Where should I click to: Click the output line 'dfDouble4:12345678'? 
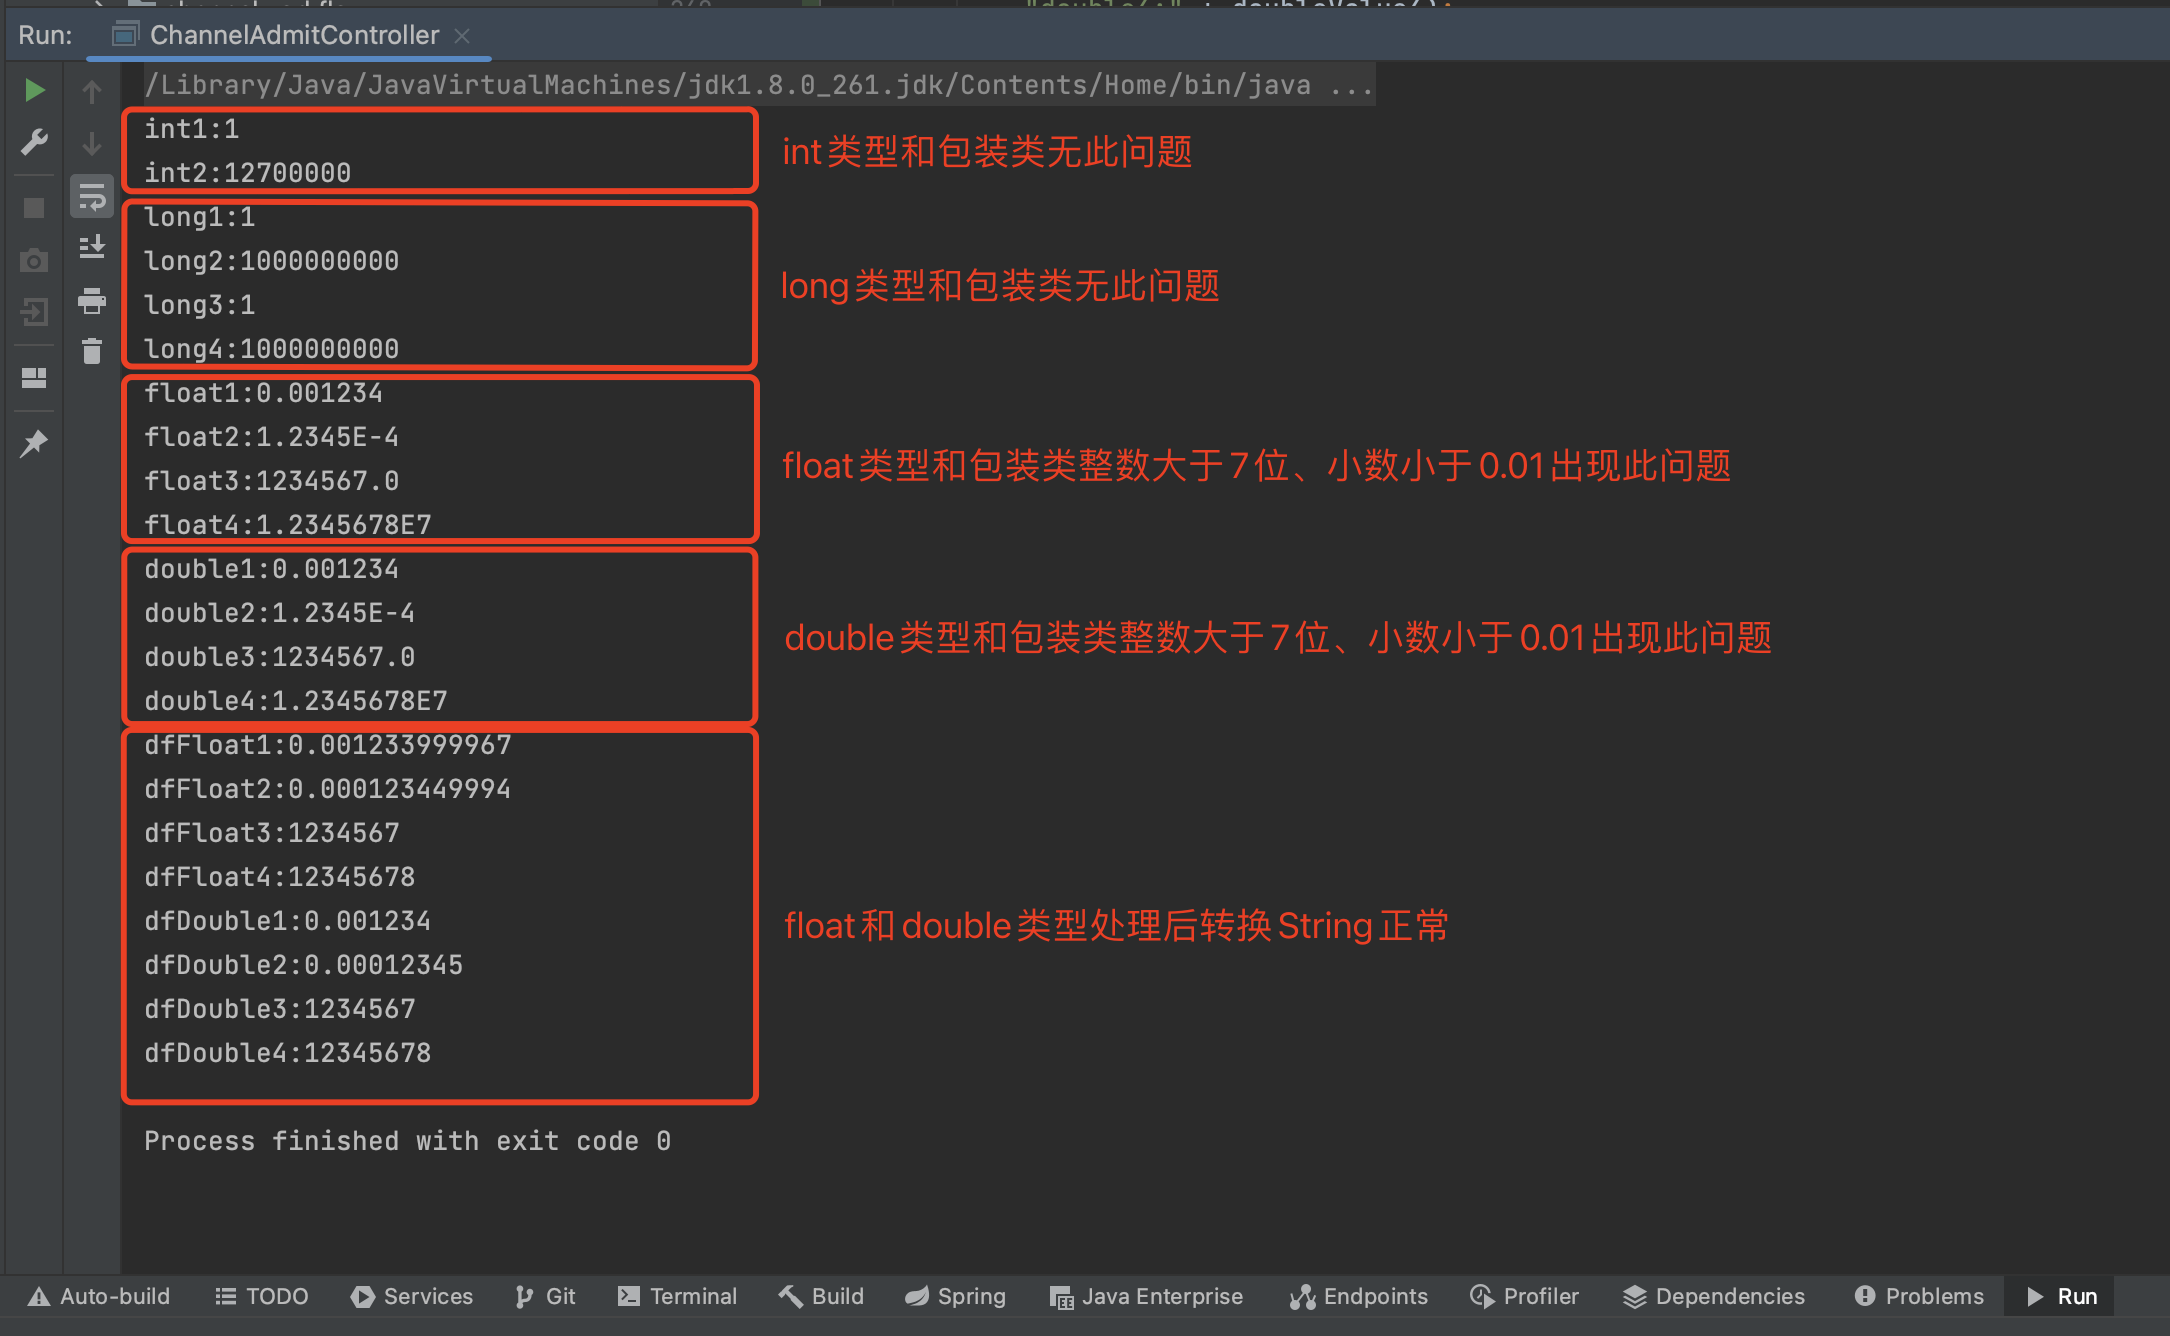coord(287,1053)
